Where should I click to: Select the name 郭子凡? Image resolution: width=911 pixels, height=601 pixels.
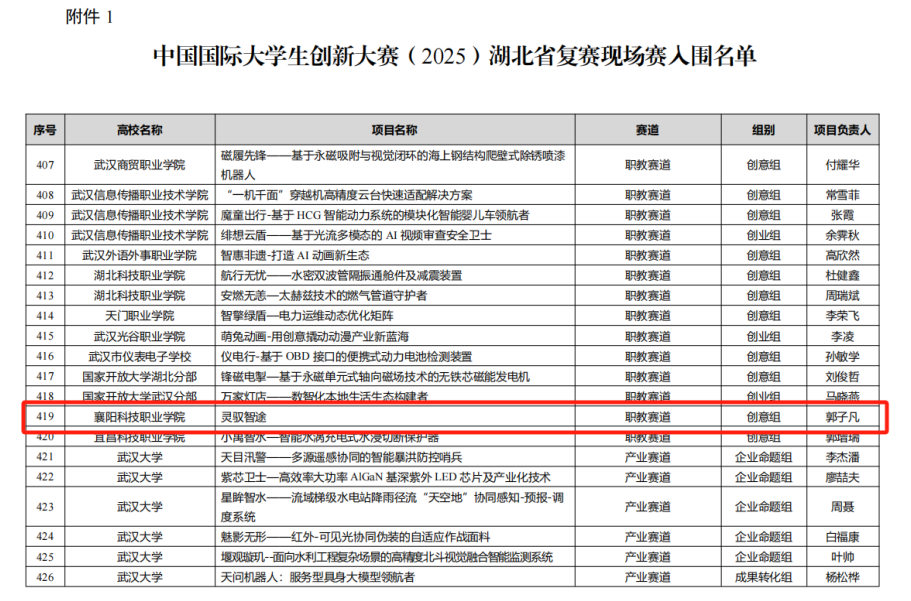842,417
